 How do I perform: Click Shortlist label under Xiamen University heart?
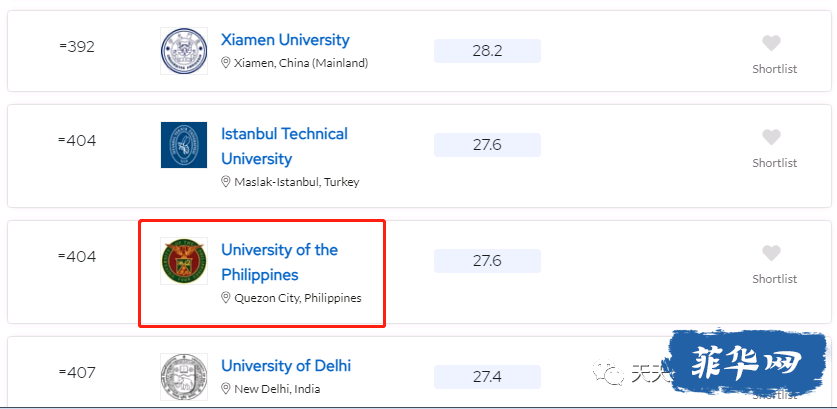(775, 69)
